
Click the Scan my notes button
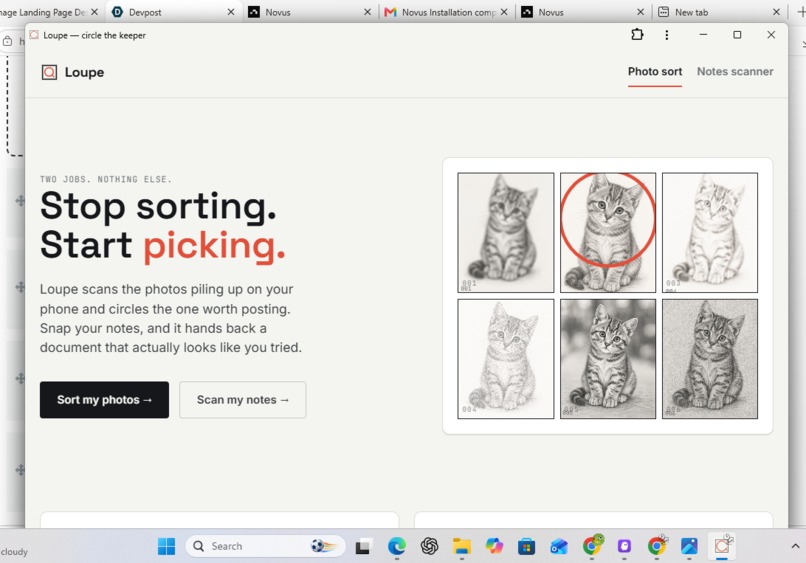click(x=243, y=399)
